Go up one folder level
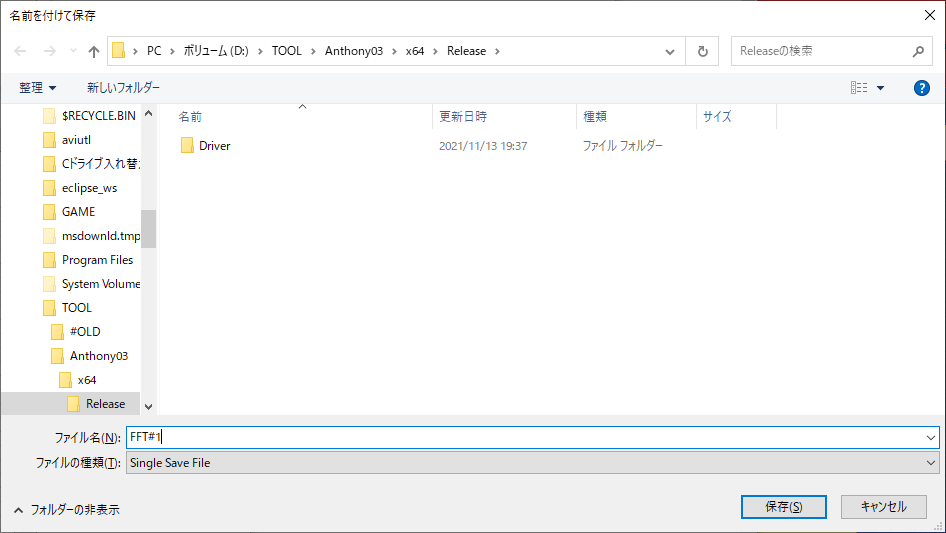This screenshot has height=533, width=946. click(x=94, y=51)
